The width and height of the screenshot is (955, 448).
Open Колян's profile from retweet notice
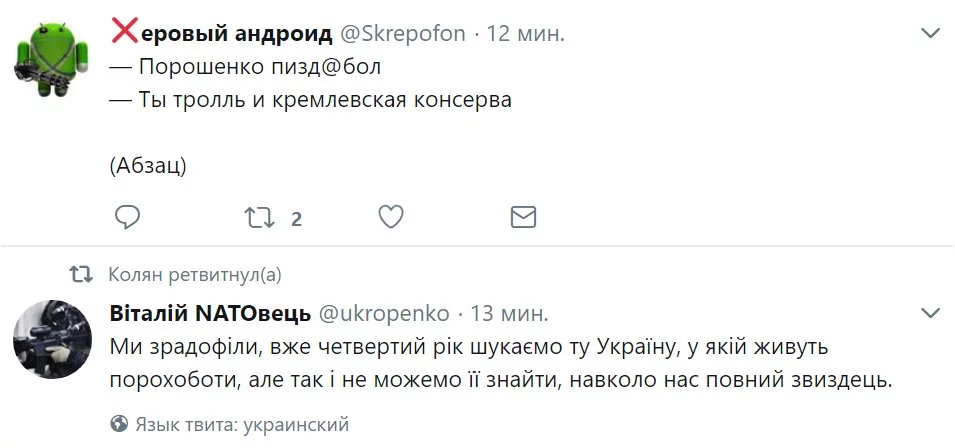pyautogui.click(x=134, y=274)
